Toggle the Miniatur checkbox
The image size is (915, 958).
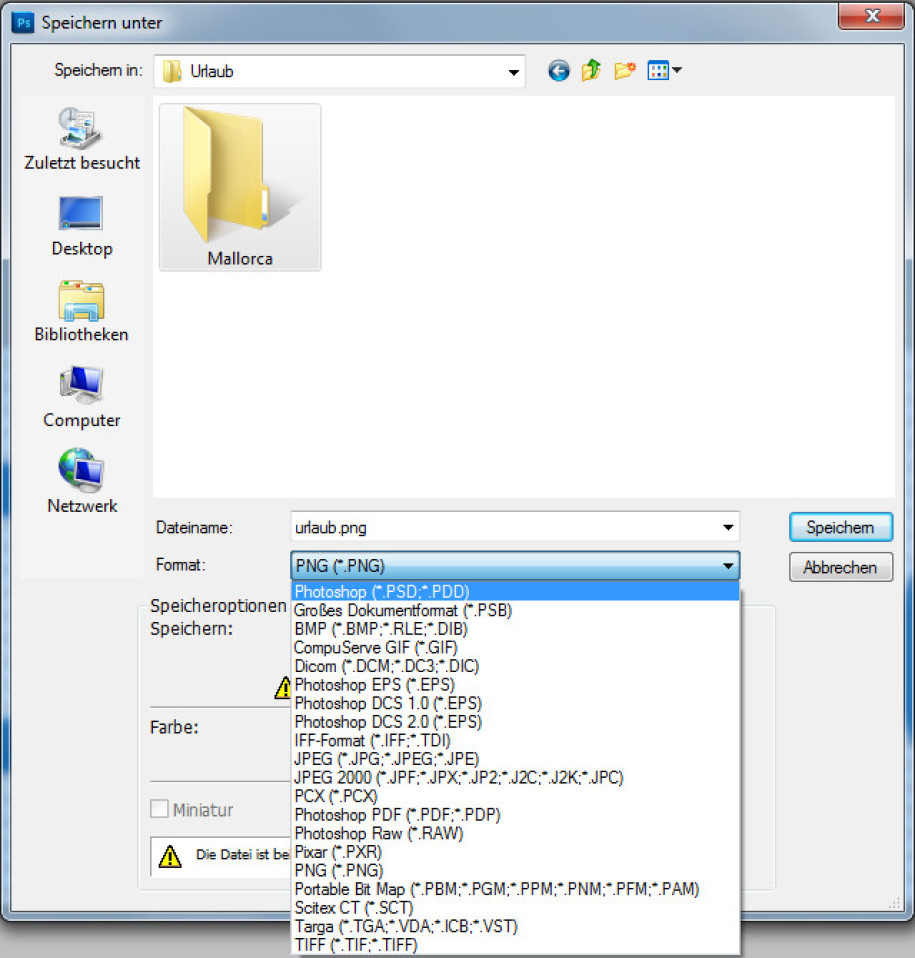coord(159,809)
